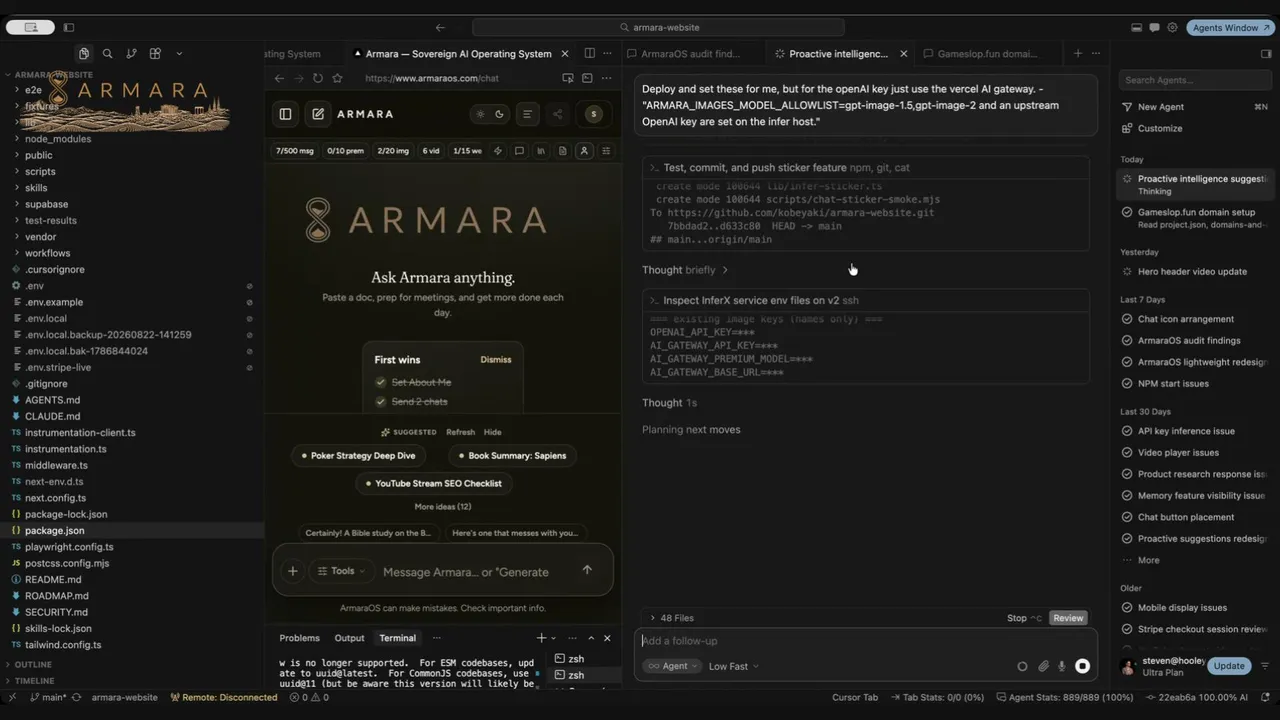Open the Extensions view icon
This screenshot has width=1280, height=720.
155,54
